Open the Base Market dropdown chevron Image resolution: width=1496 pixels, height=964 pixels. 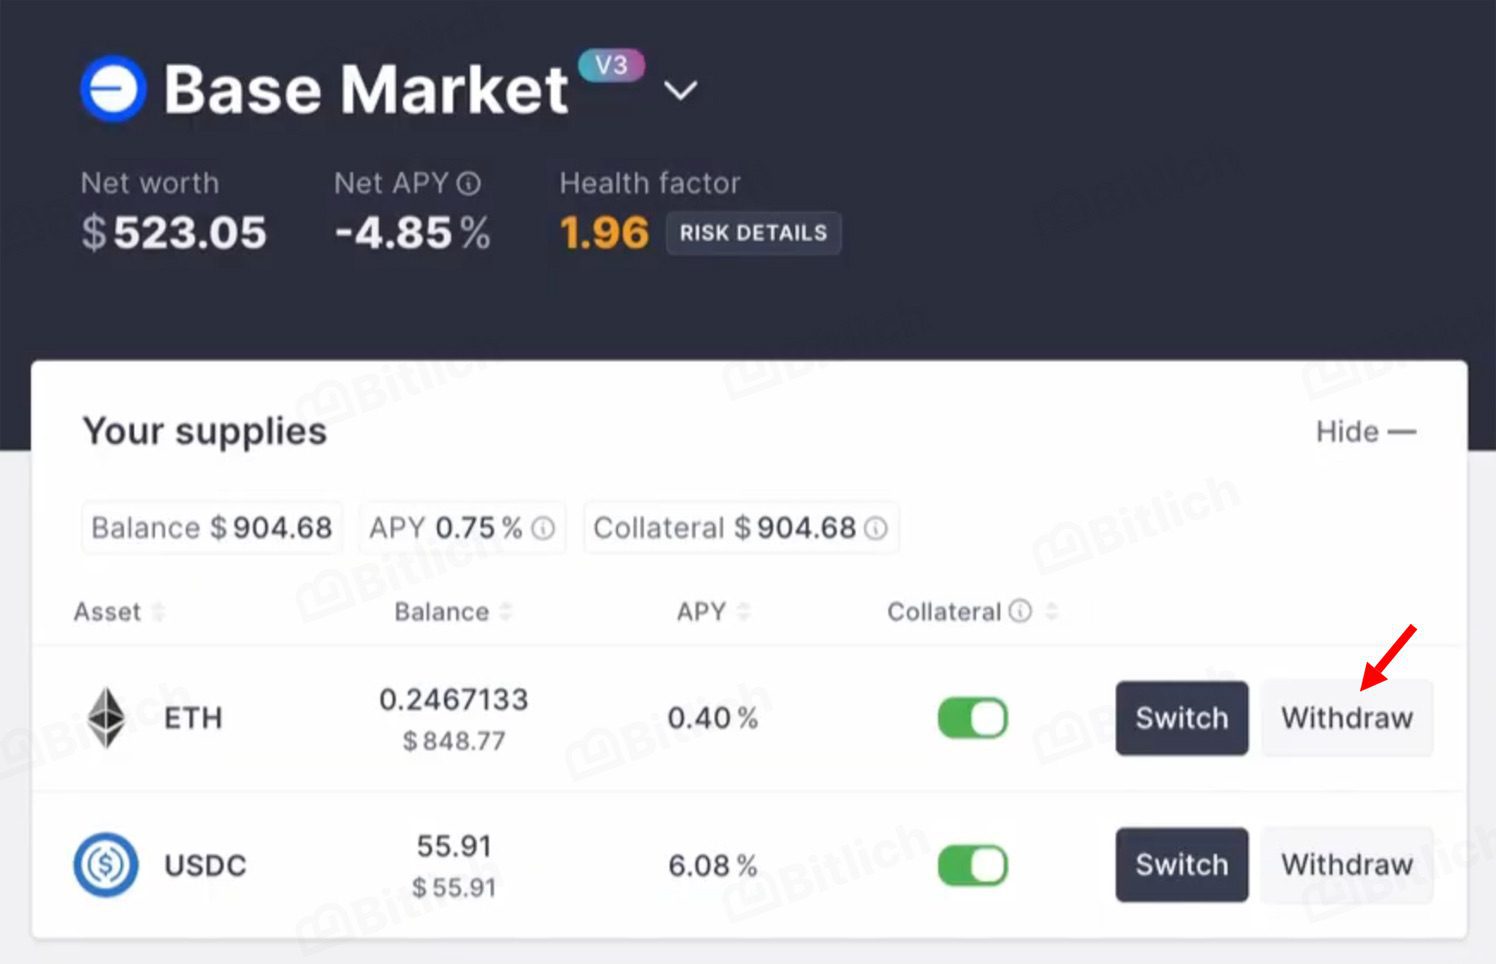pos(681,91)
